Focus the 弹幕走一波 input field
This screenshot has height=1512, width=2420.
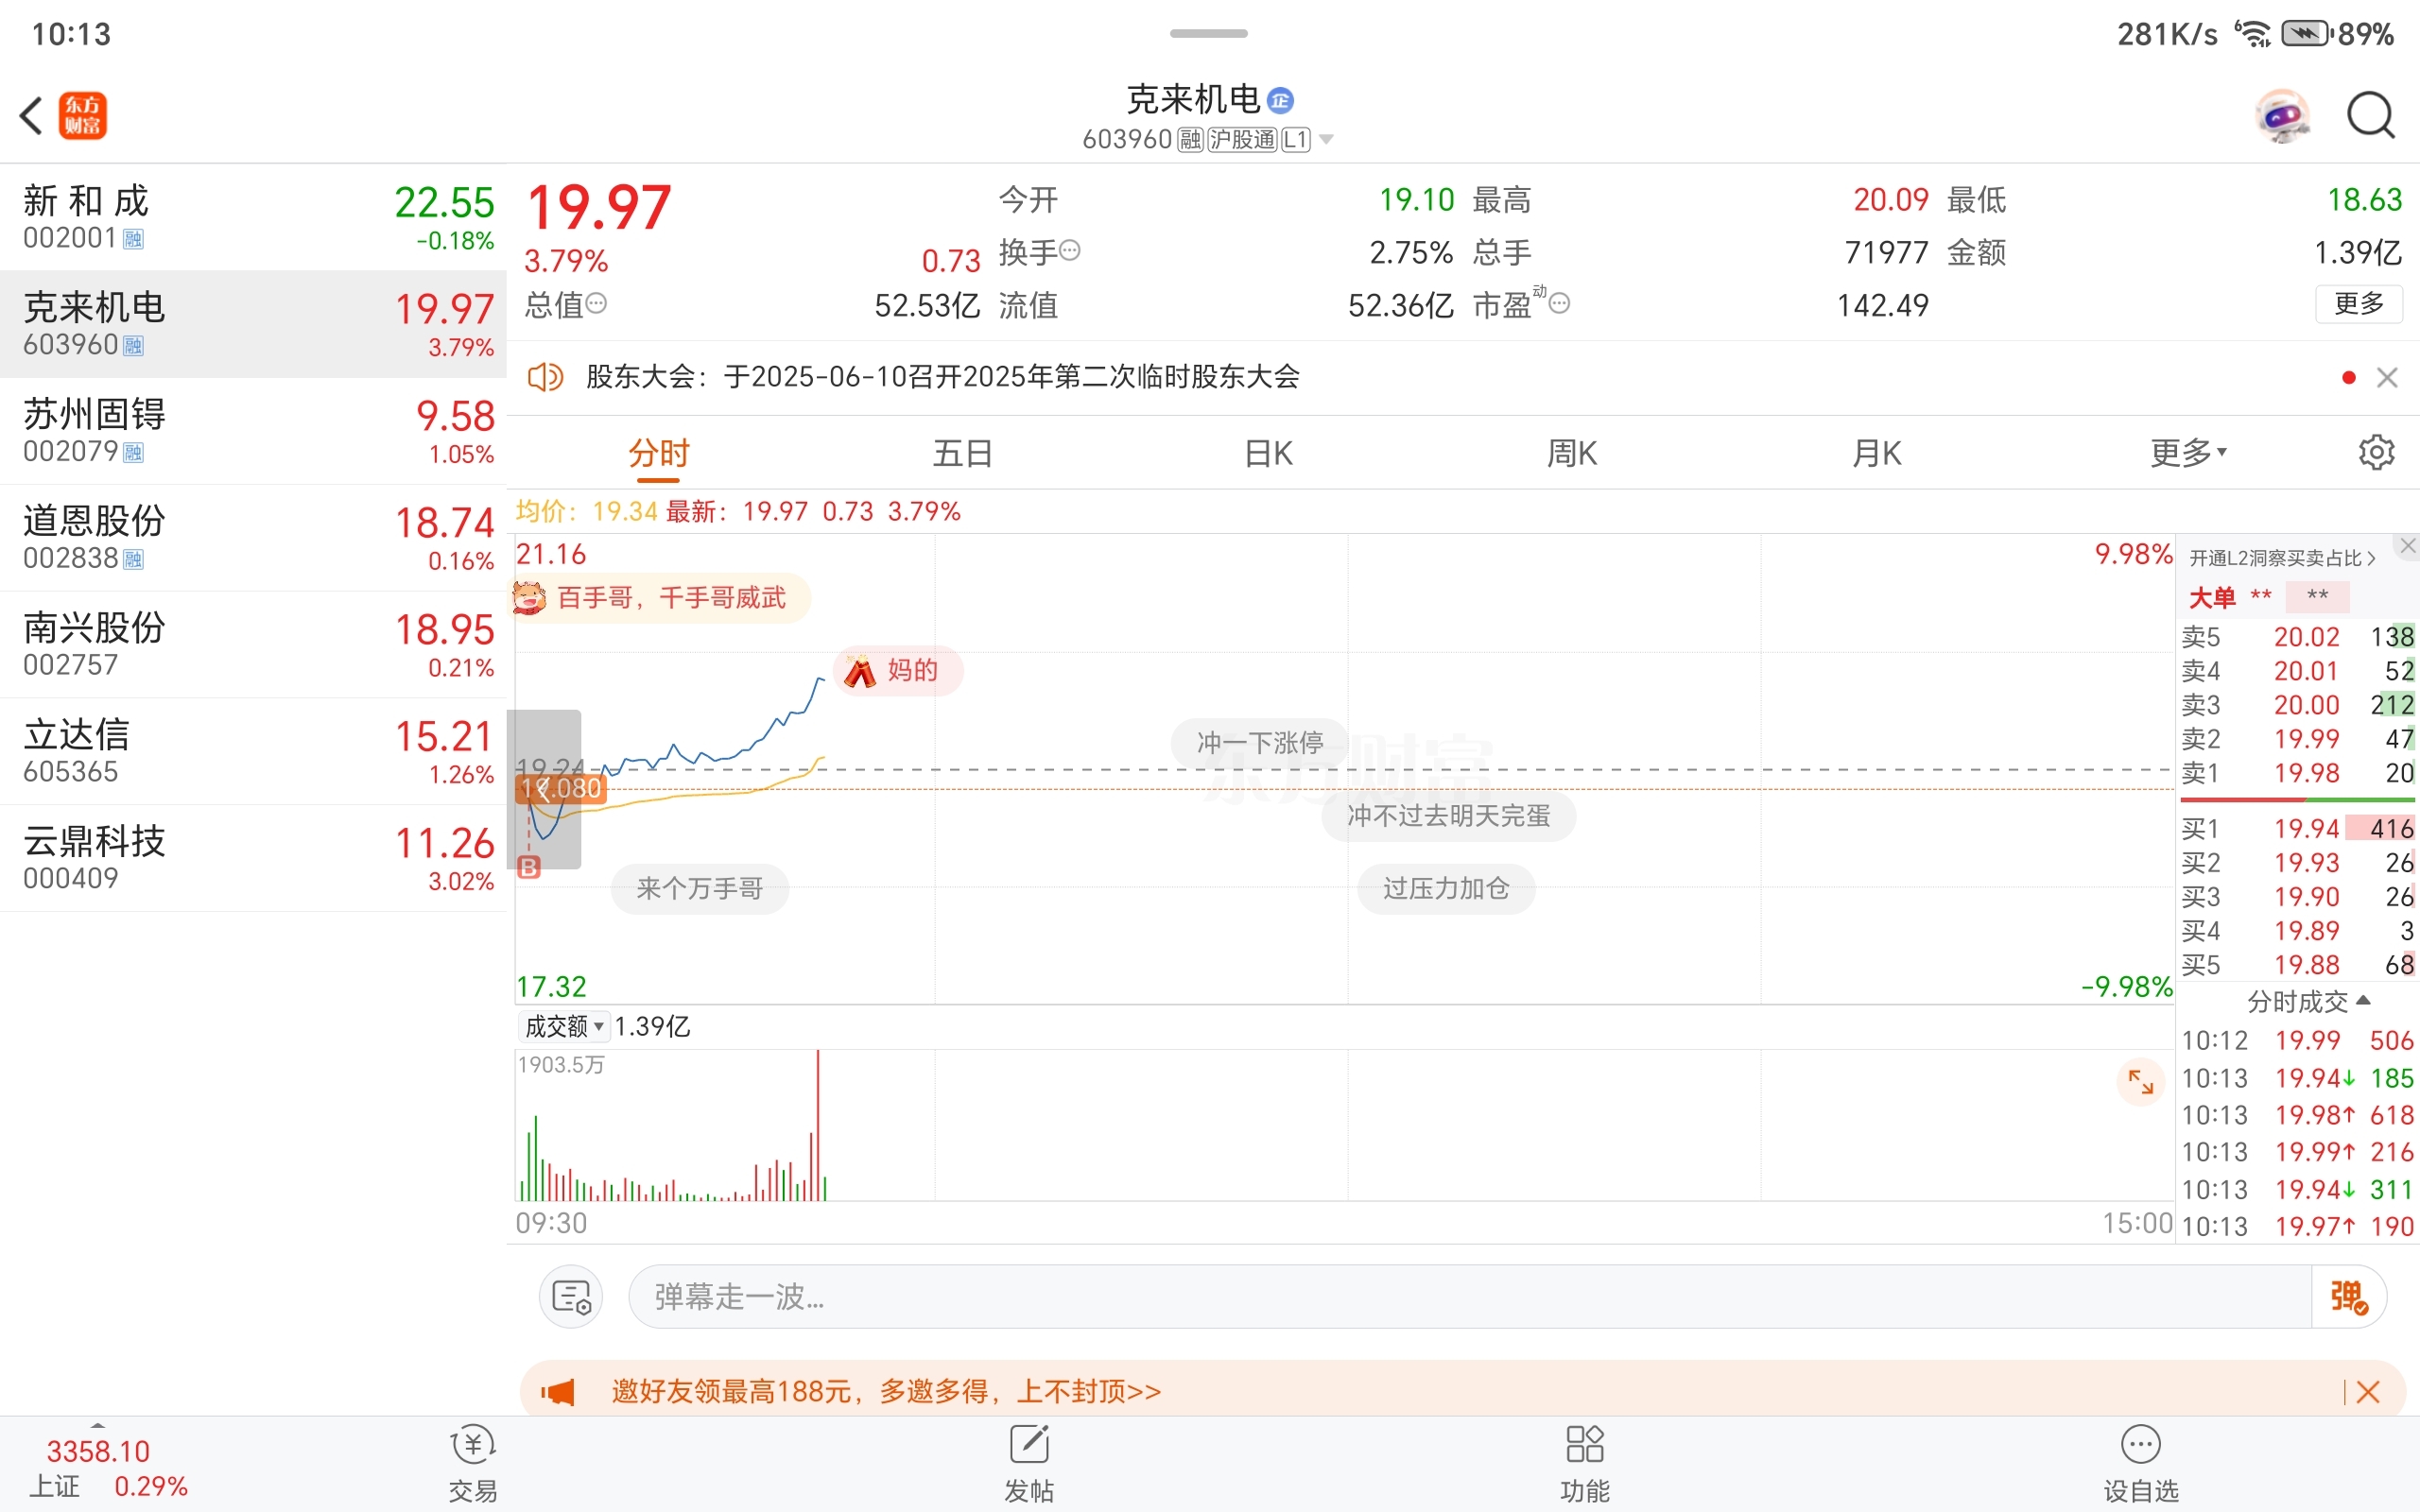point(1470,1297)
